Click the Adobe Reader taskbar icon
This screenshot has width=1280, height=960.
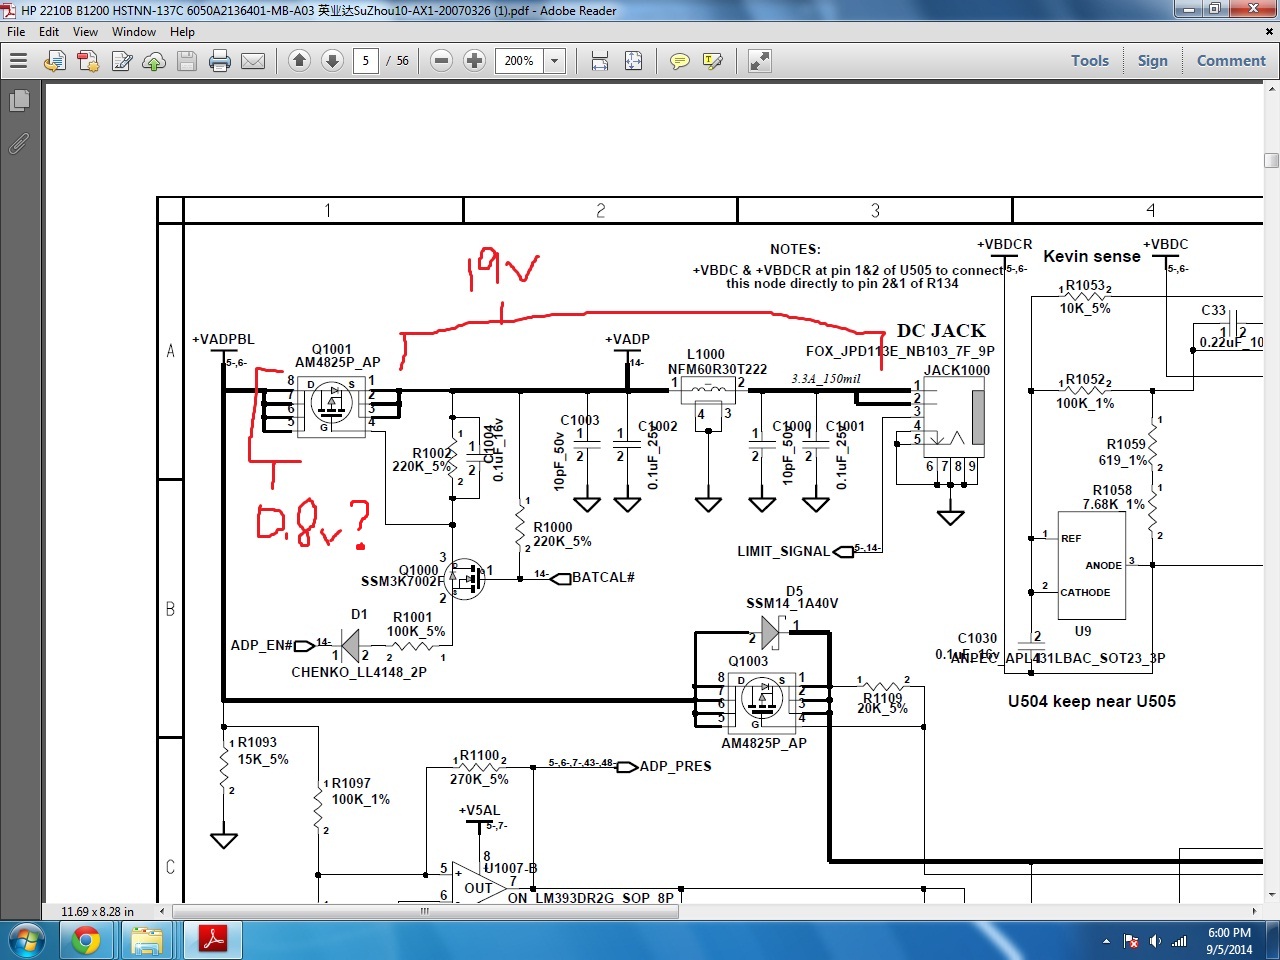tap(213, 940)
